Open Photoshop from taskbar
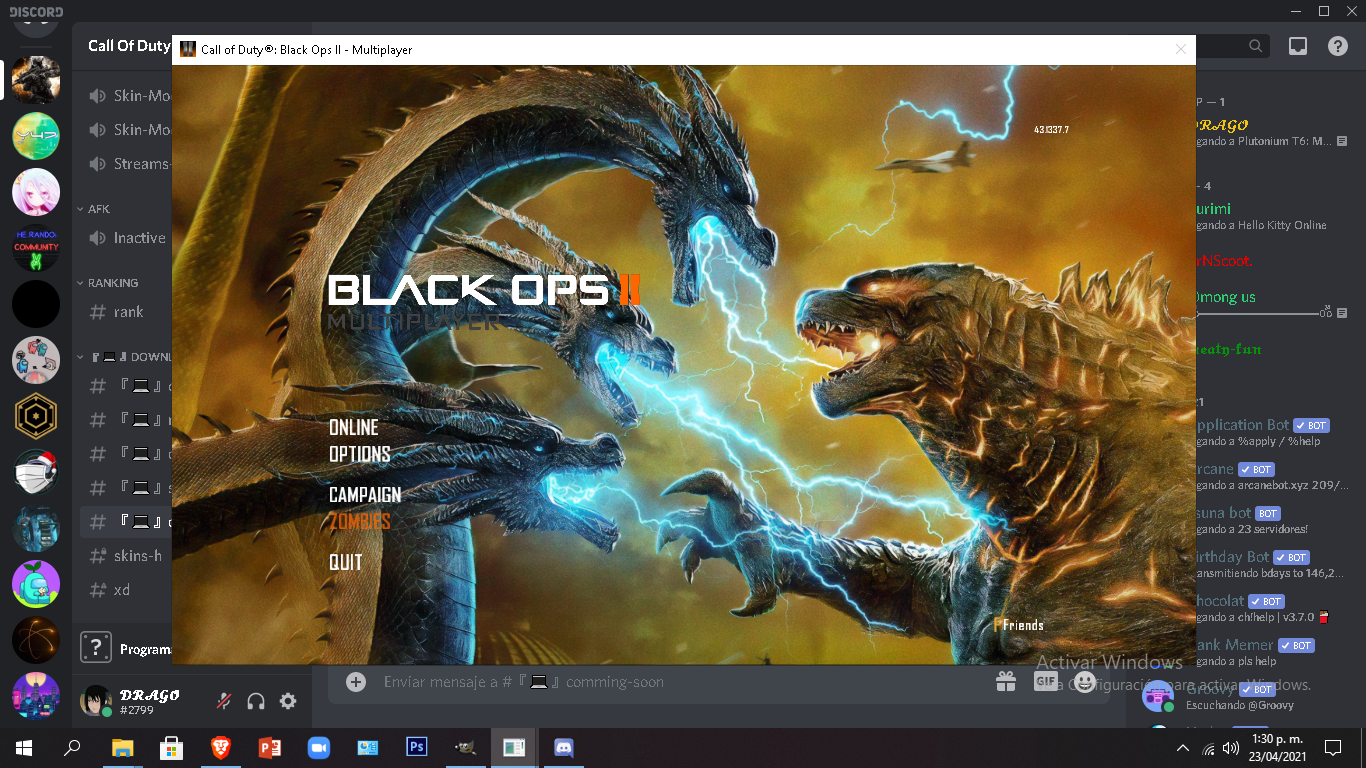 [x=416, y=747]
